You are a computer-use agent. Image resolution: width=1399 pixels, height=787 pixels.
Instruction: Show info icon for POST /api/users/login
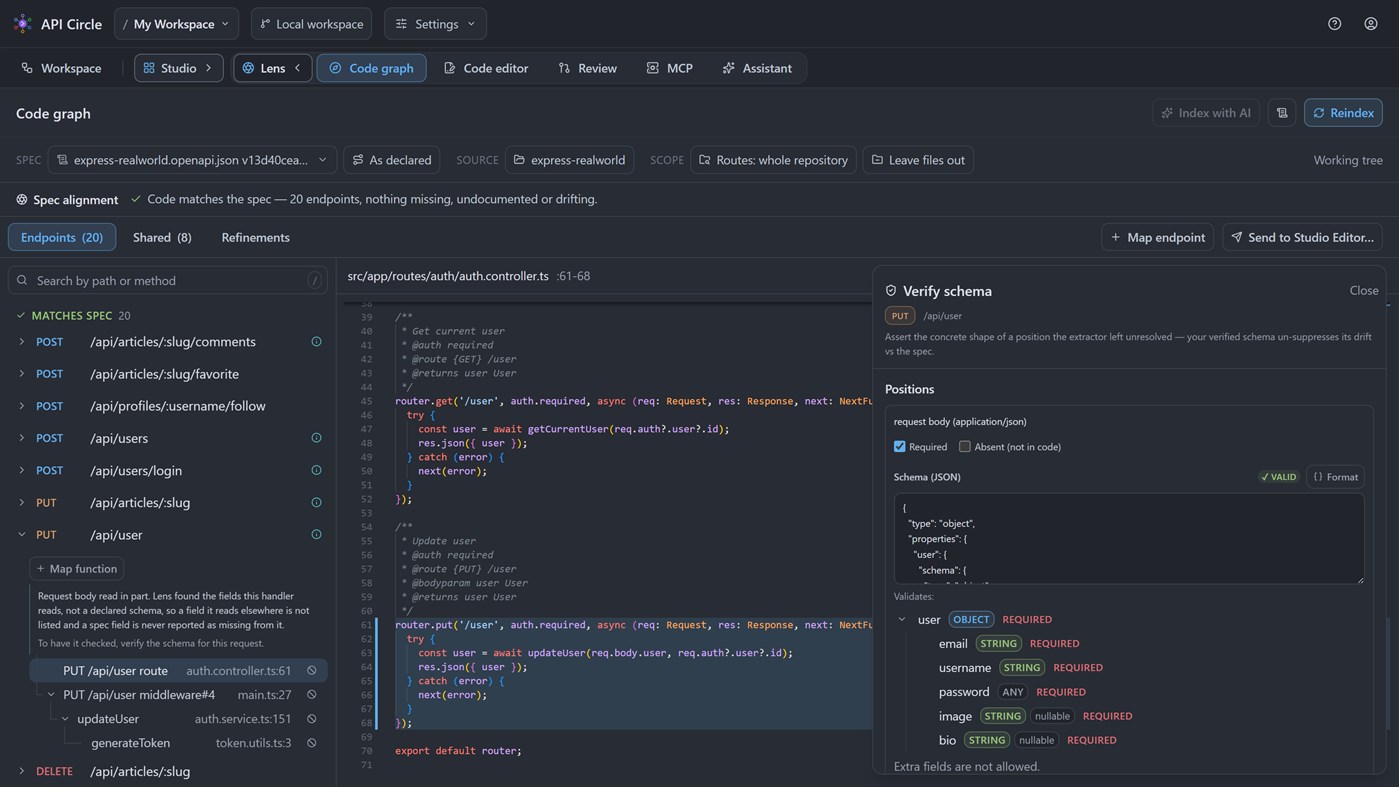(316, 470)
